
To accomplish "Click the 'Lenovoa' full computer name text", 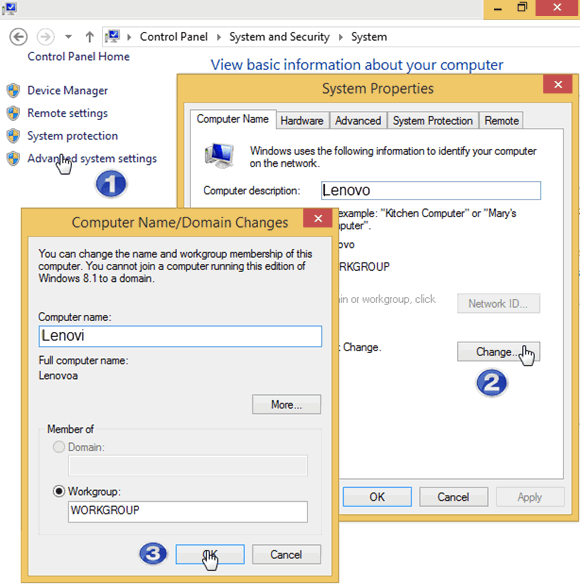I will pos(58,375).
